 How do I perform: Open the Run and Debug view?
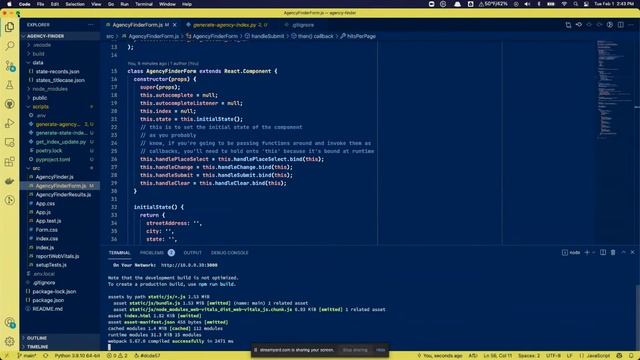[10, 123]
